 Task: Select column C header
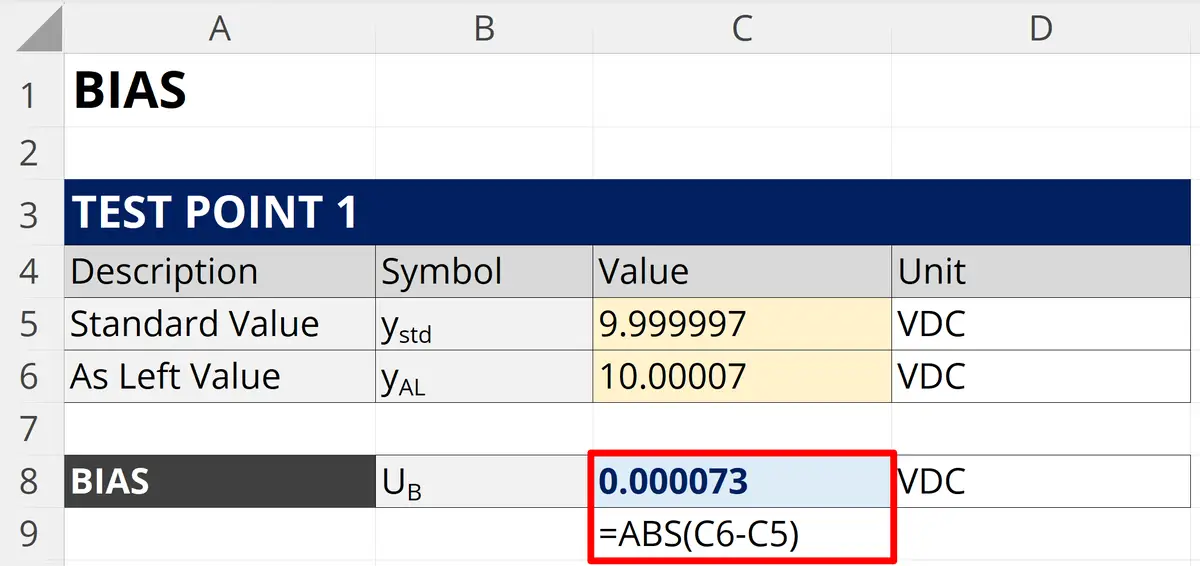[742, 28]
